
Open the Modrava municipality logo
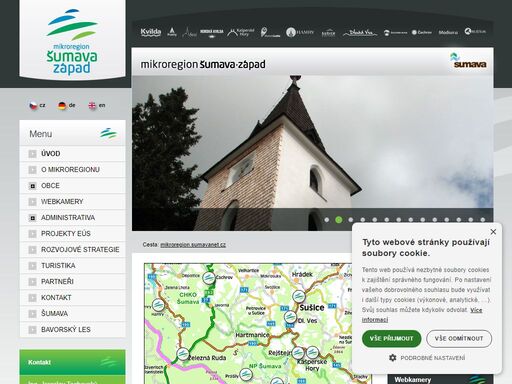pyautogui.click(x=448, y=32)
